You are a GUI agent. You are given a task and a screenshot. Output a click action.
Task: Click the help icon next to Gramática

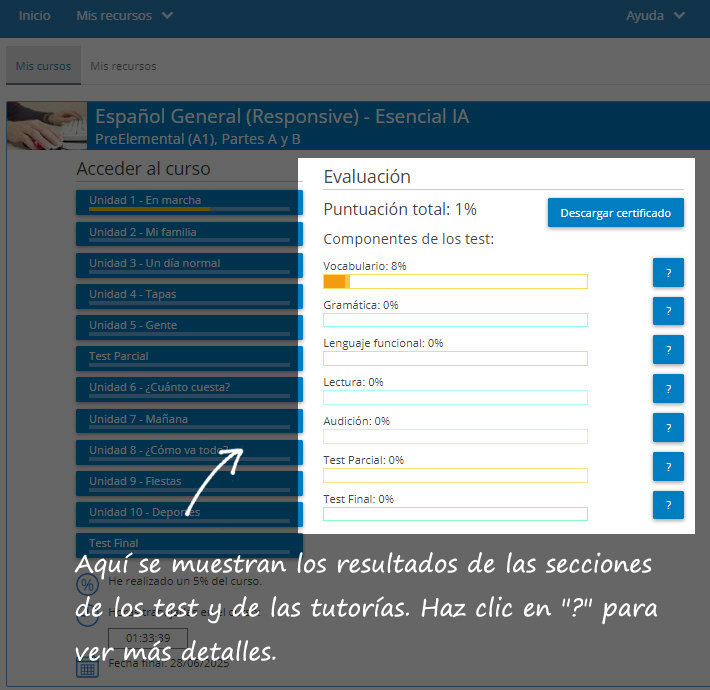(x=668, y=311)
